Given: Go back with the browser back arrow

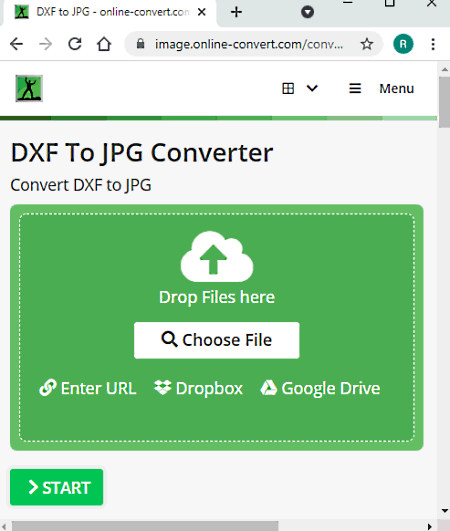Looking at the screenshot, I should click(x=16, y=44).
